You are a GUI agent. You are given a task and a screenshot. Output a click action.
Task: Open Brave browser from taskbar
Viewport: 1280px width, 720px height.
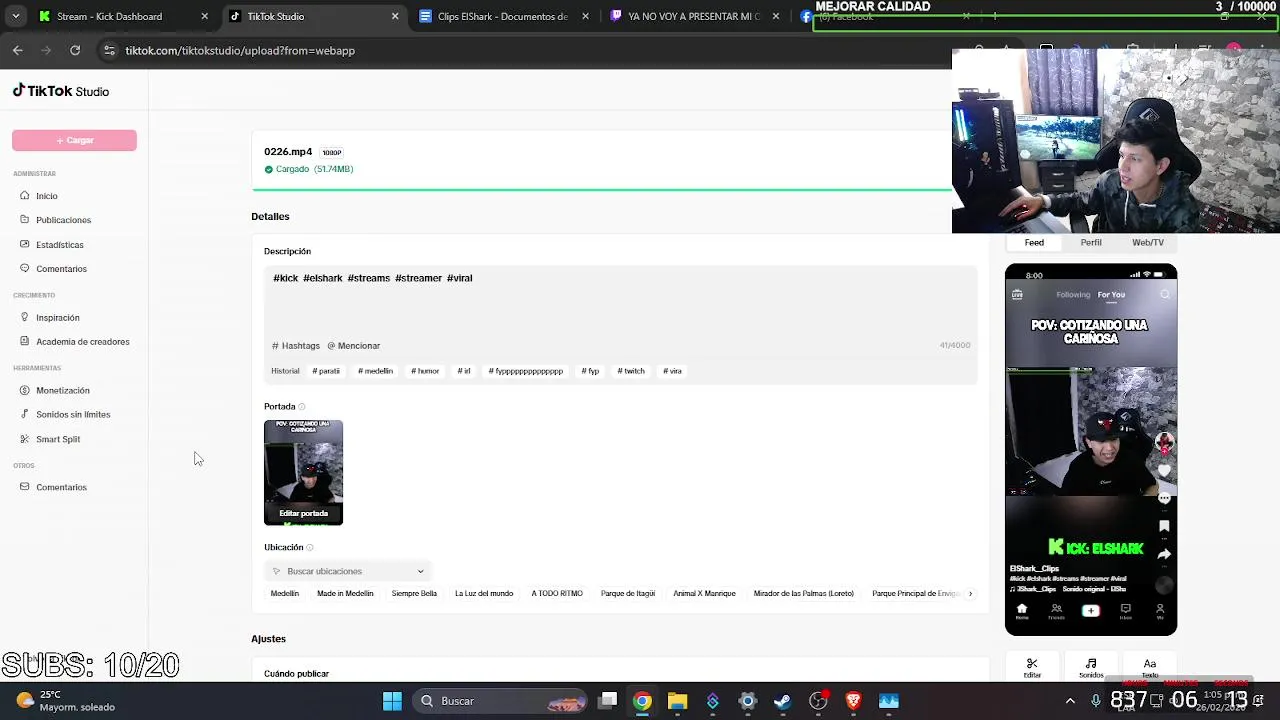coord(853,701)
